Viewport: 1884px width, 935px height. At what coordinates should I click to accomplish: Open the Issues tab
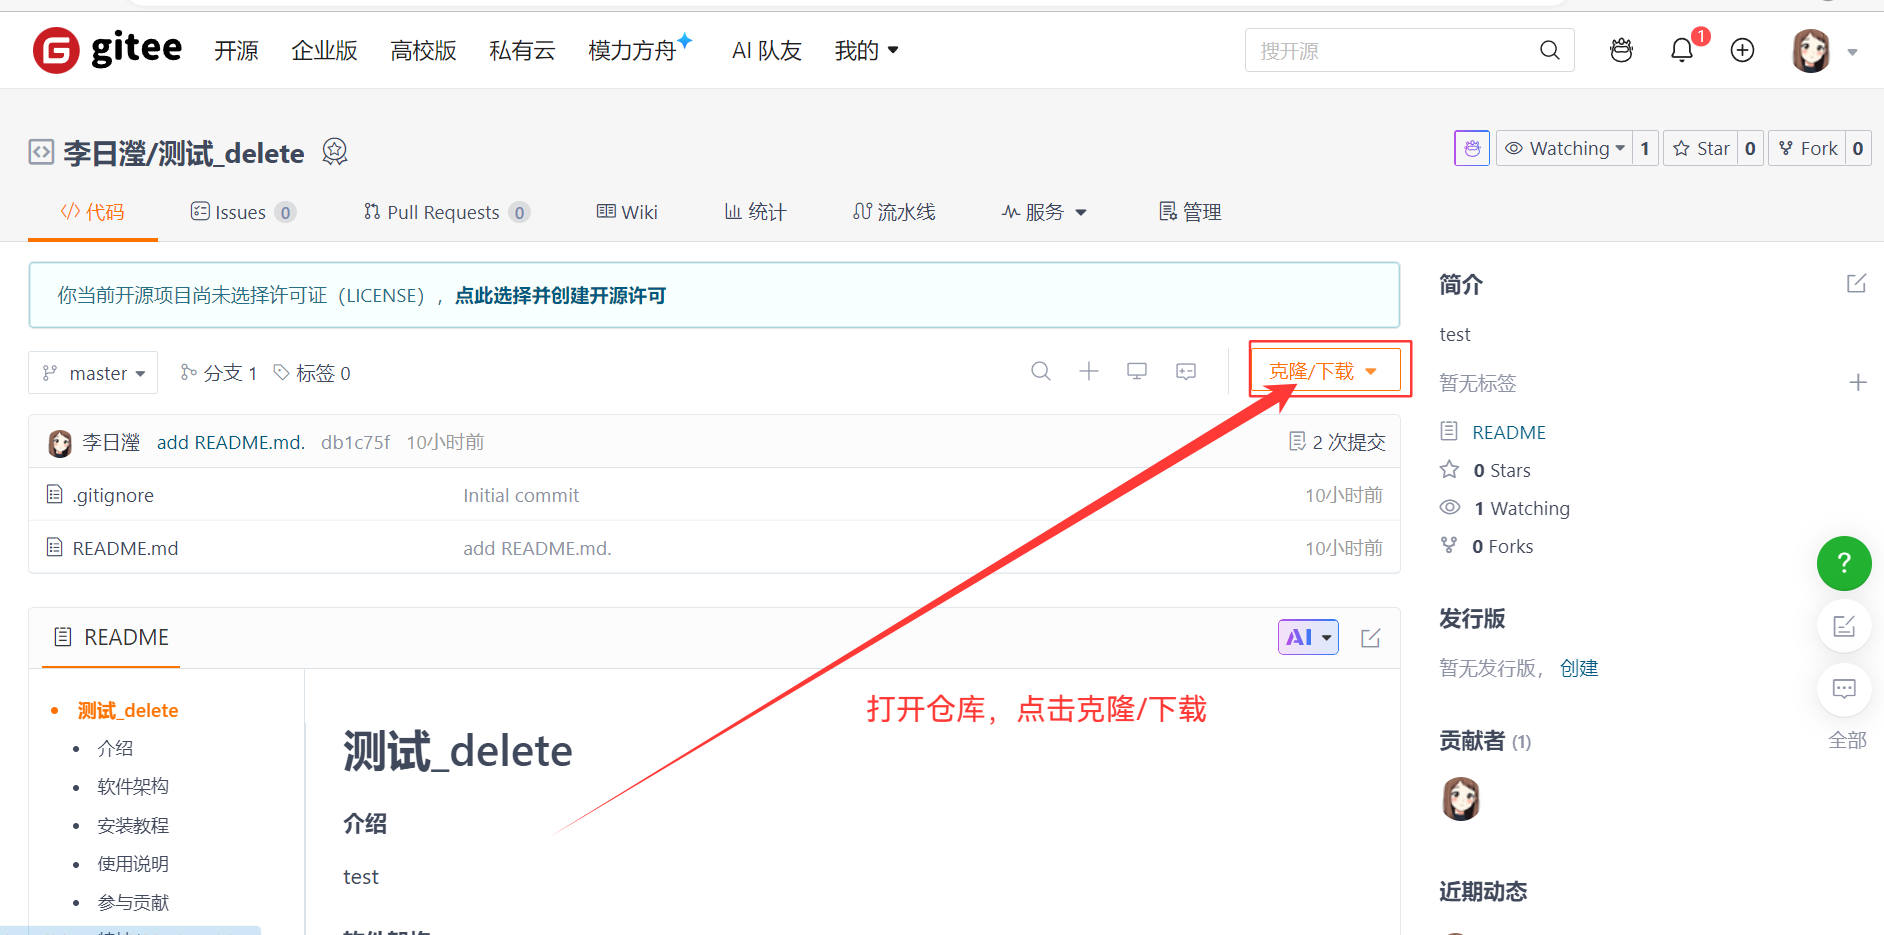(243, 212)
